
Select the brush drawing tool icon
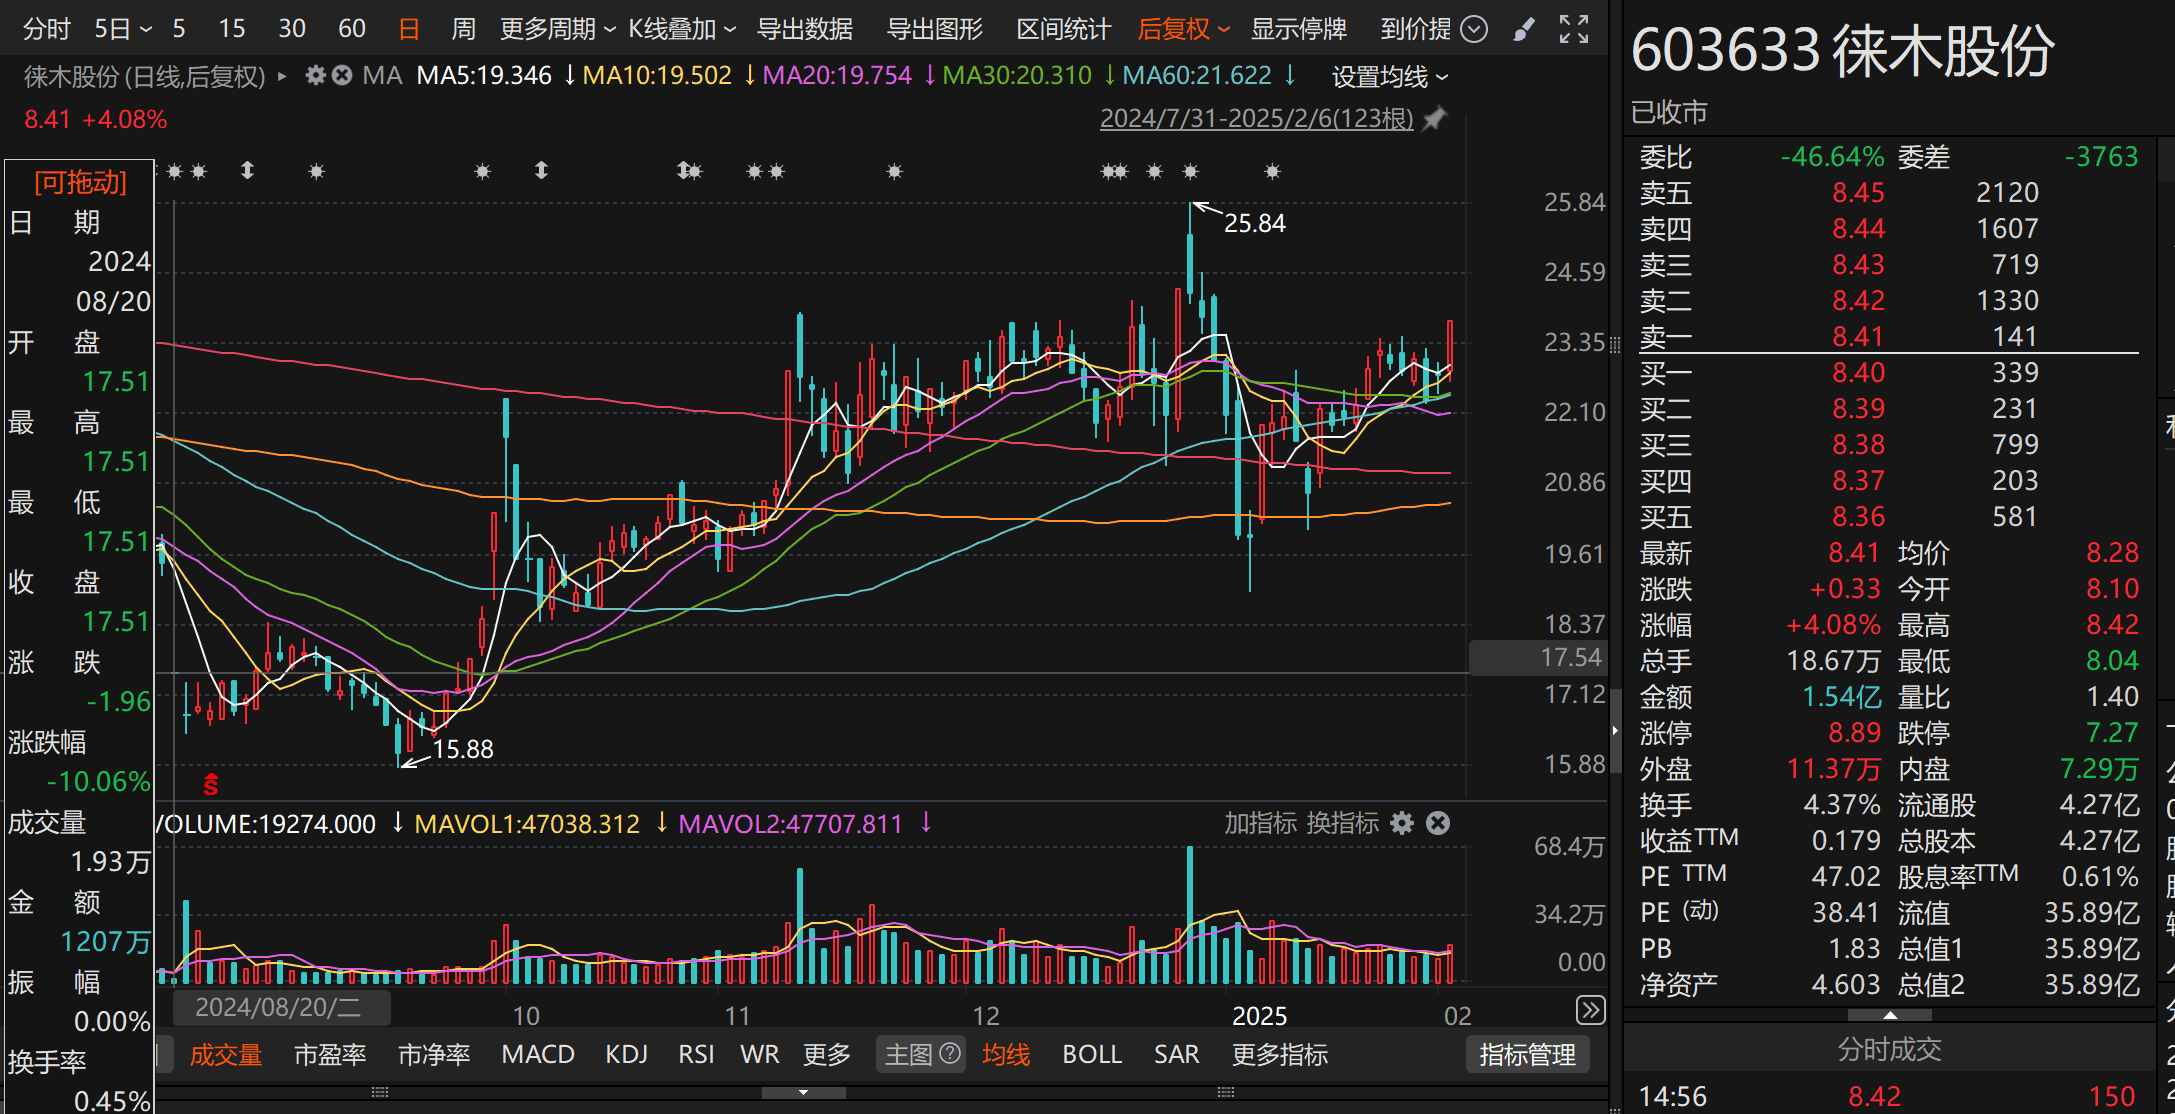[x=1523, y=29]
